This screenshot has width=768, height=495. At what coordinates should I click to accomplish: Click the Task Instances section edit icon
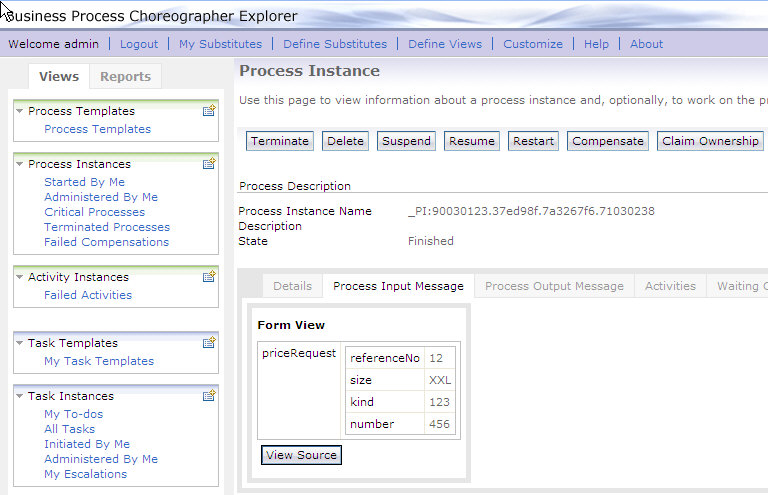pos(209,396)
